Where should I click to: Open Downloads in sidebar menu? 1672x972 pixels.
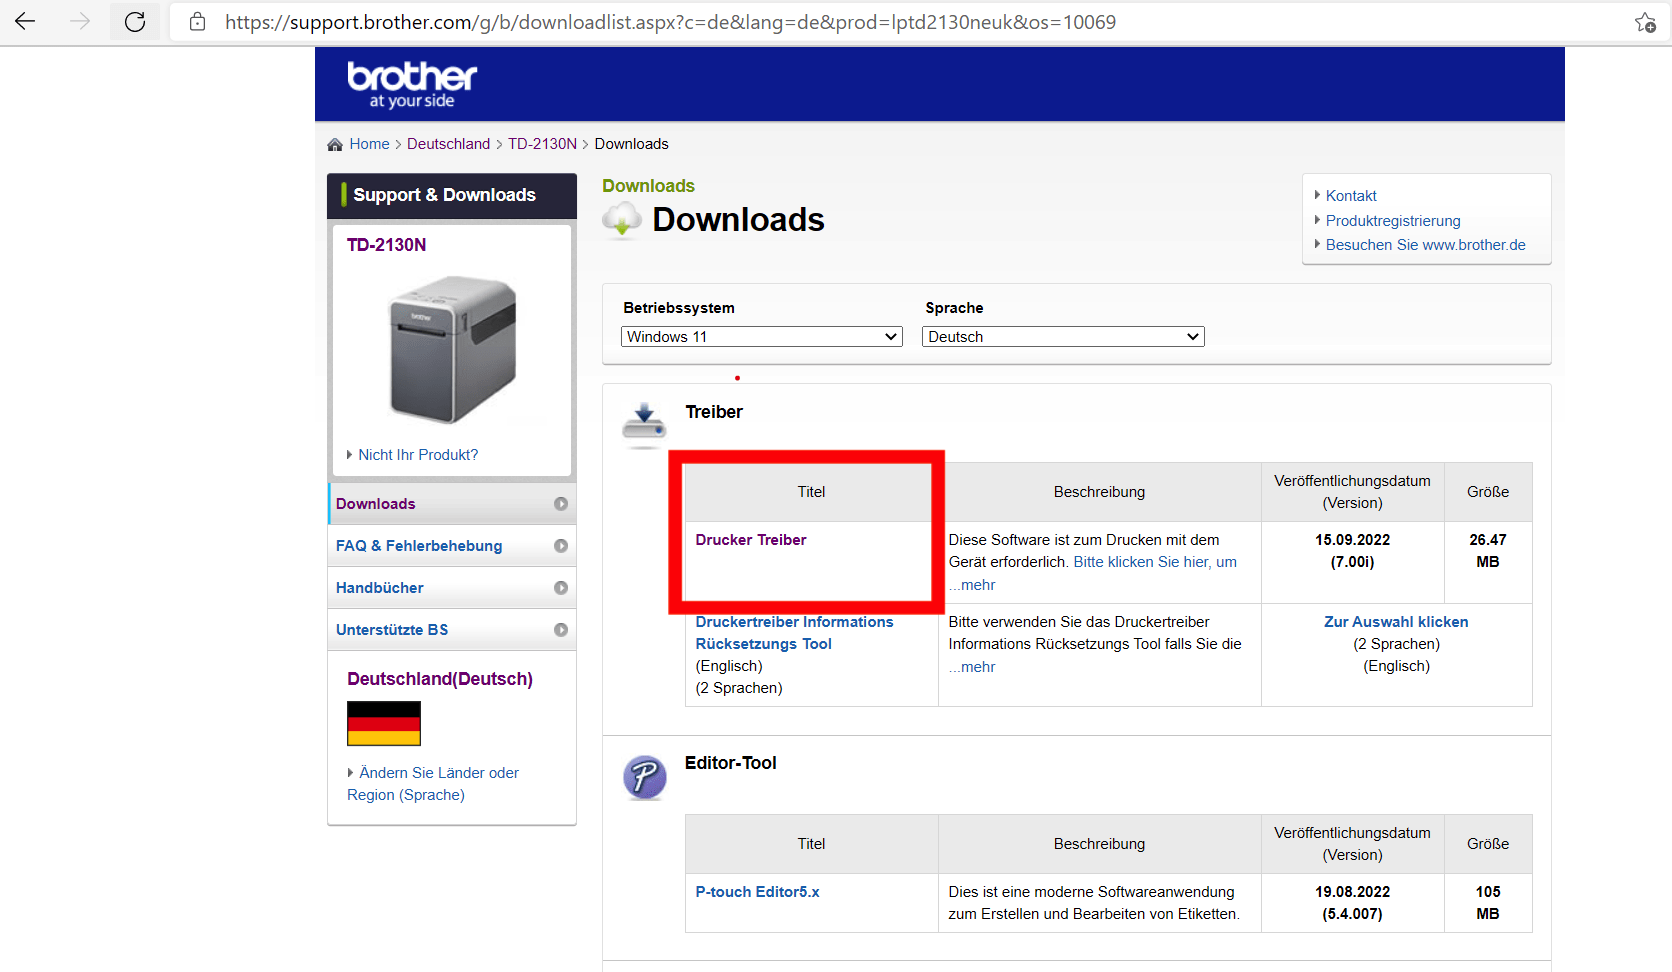tap(452, 504)
